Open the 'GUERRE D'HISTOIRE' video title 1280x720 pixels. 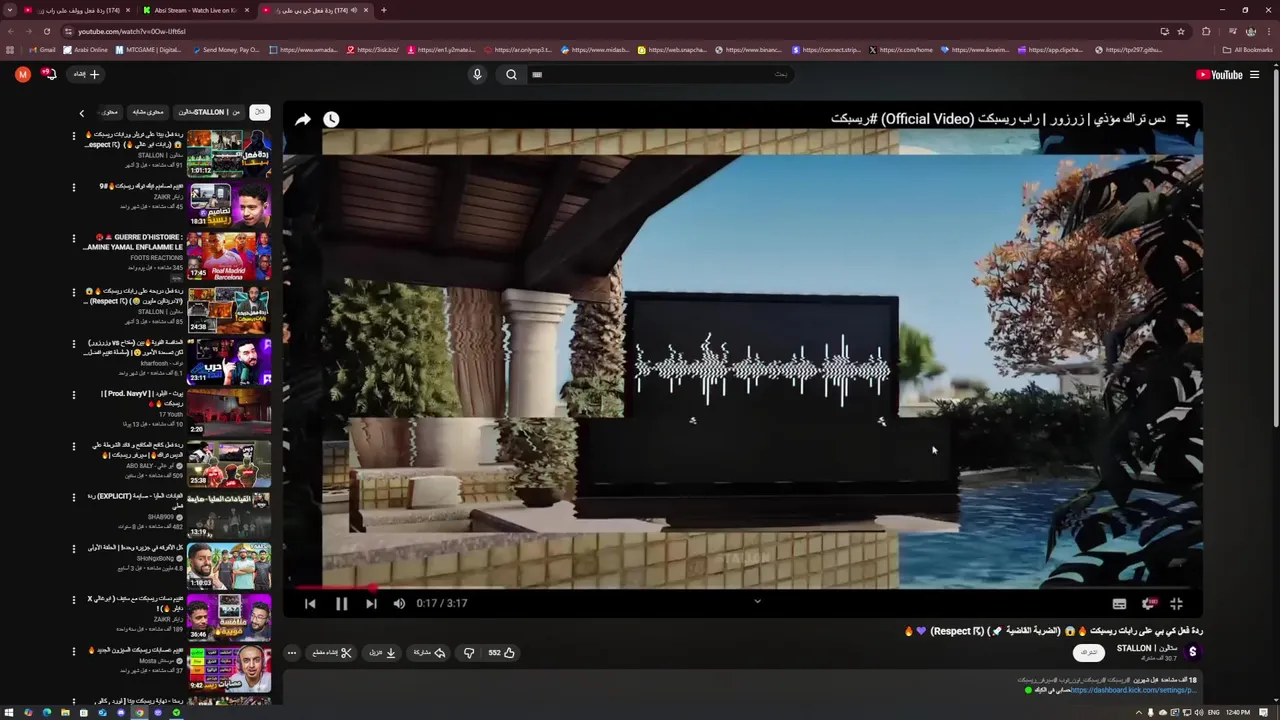click(134, 243)
